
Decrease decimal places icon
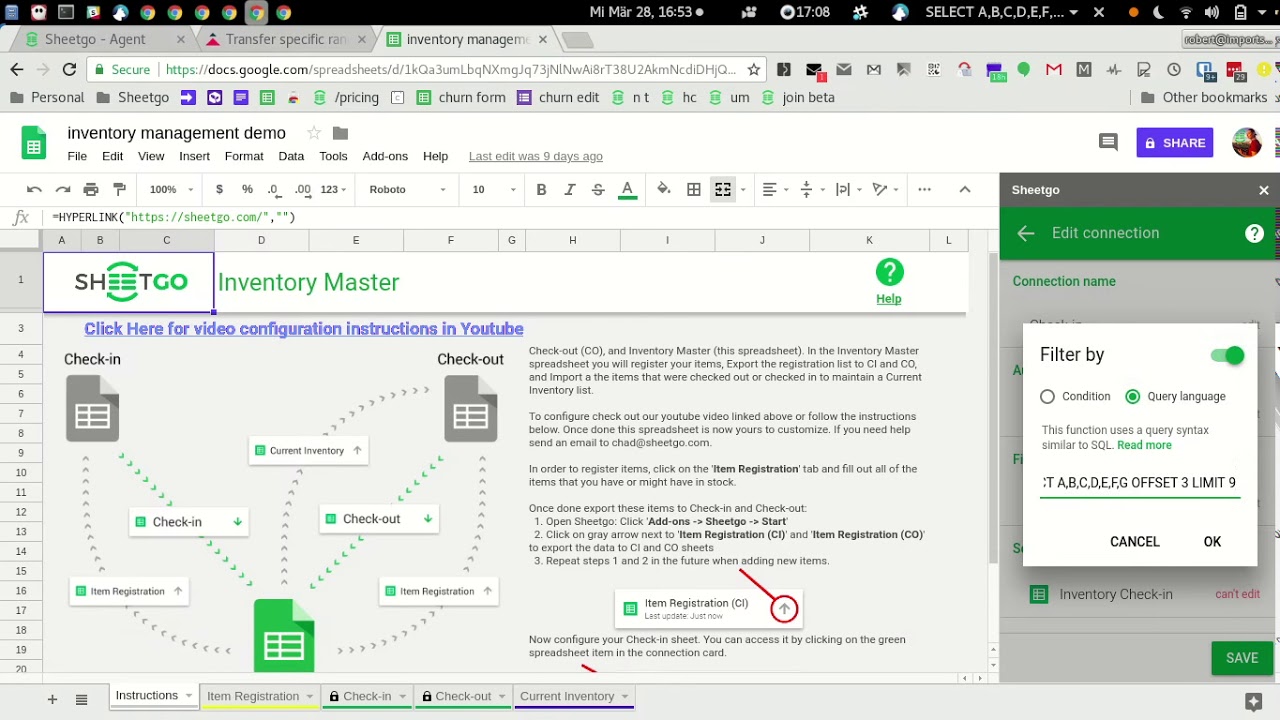pyautogui.click(x=274, y=189)
